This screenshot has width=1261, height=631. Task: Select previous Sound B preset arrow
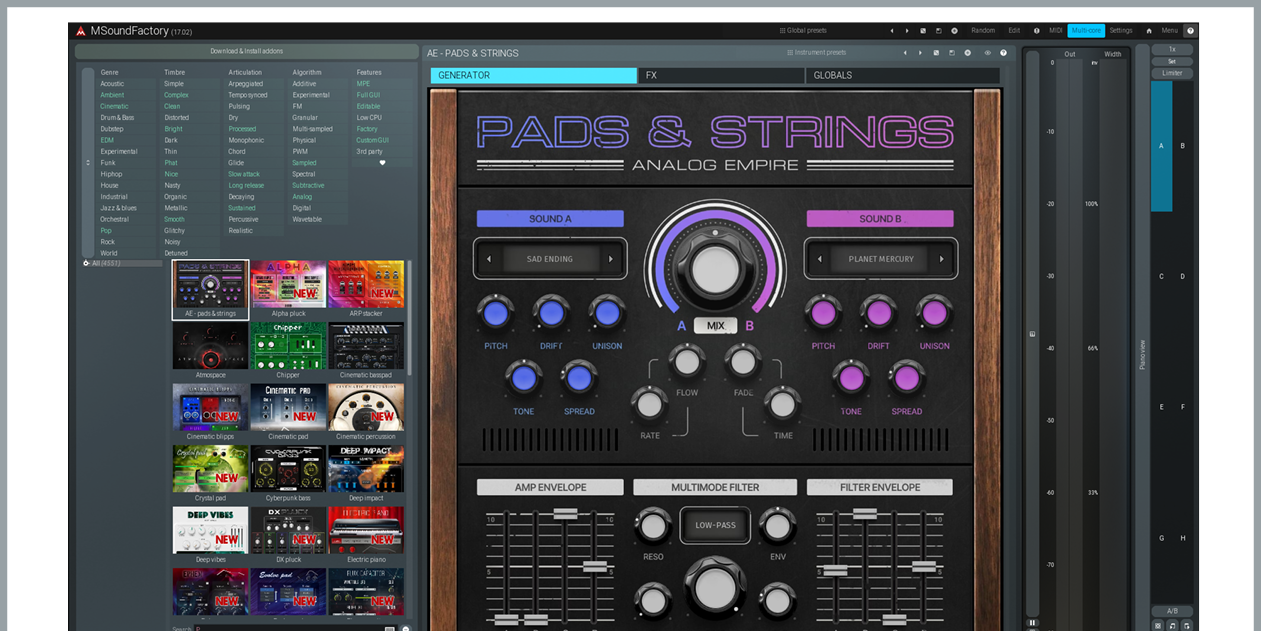pyautogui.click(x=820, y=259)
